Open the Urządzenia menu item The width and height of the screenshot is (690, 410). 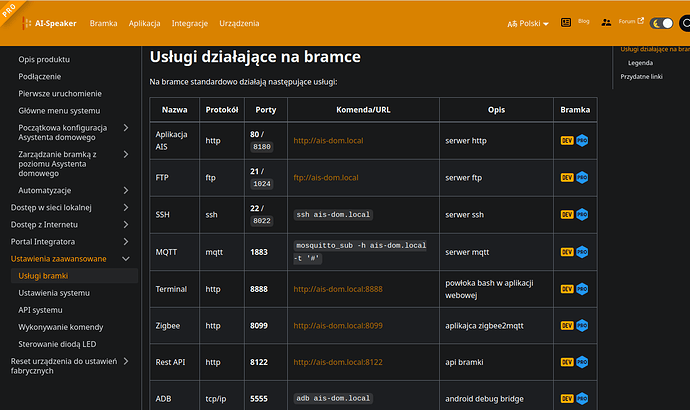tap(239, 22)
